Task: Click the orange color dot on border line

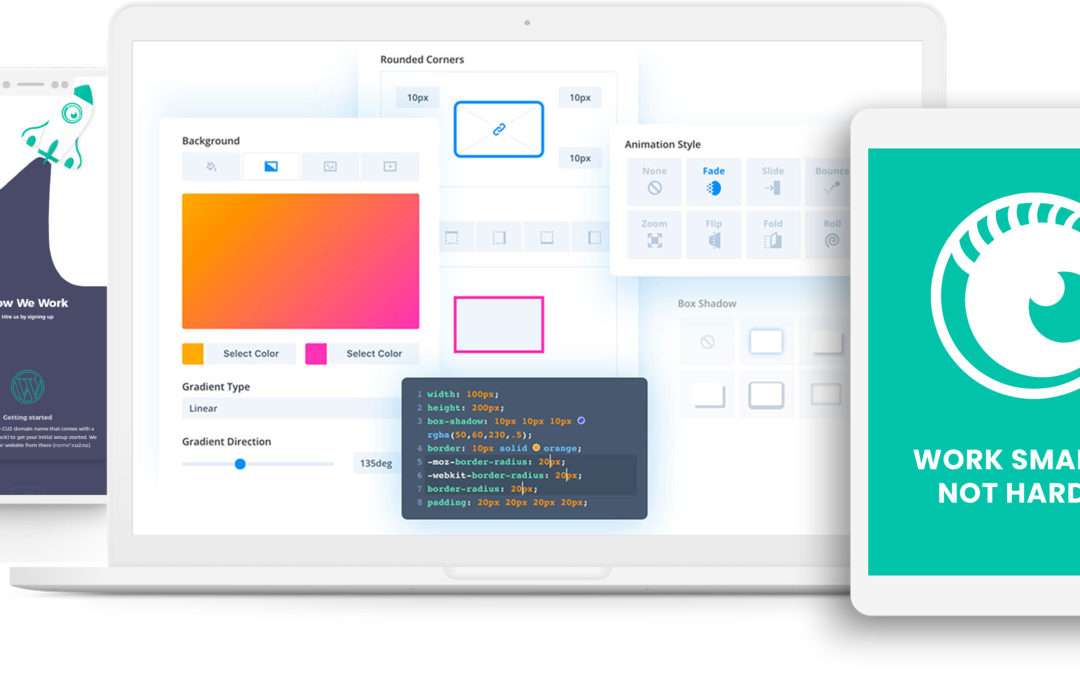Action: point(536,448)
